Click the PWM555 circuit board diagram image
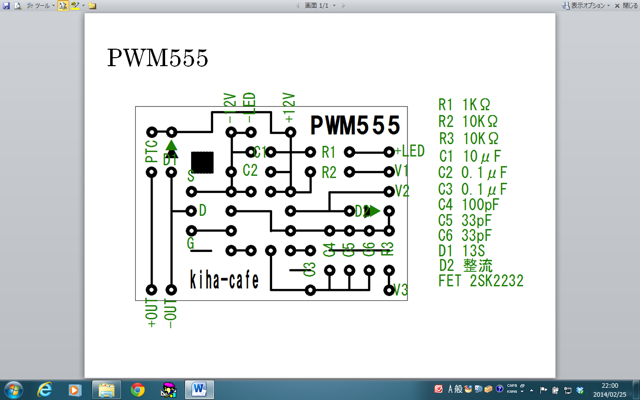The width and height of the screenshot is (640, 400). point(272,202)
